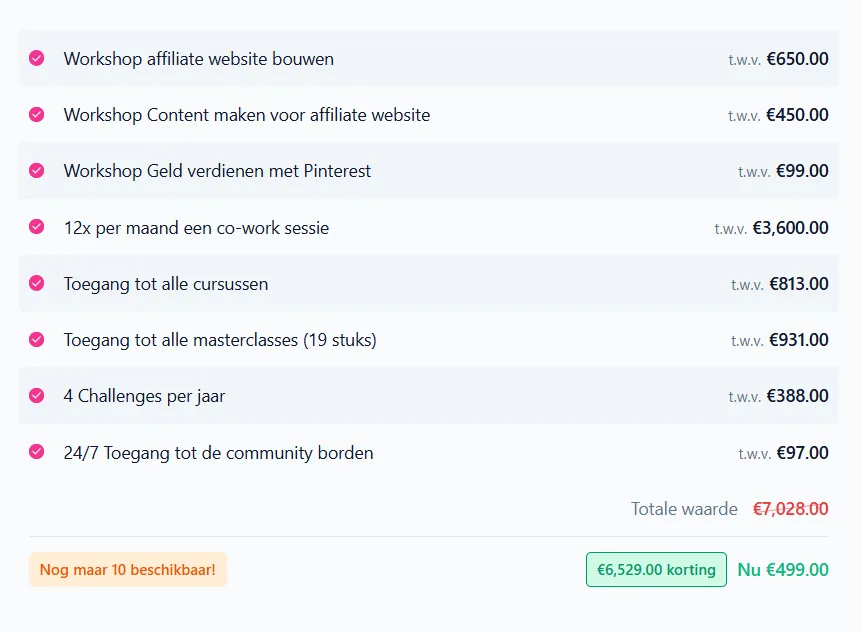Screen dimensions: 861x632
Task: Select the Toegang tot alle masterclasses text
Action: point(220,340)
